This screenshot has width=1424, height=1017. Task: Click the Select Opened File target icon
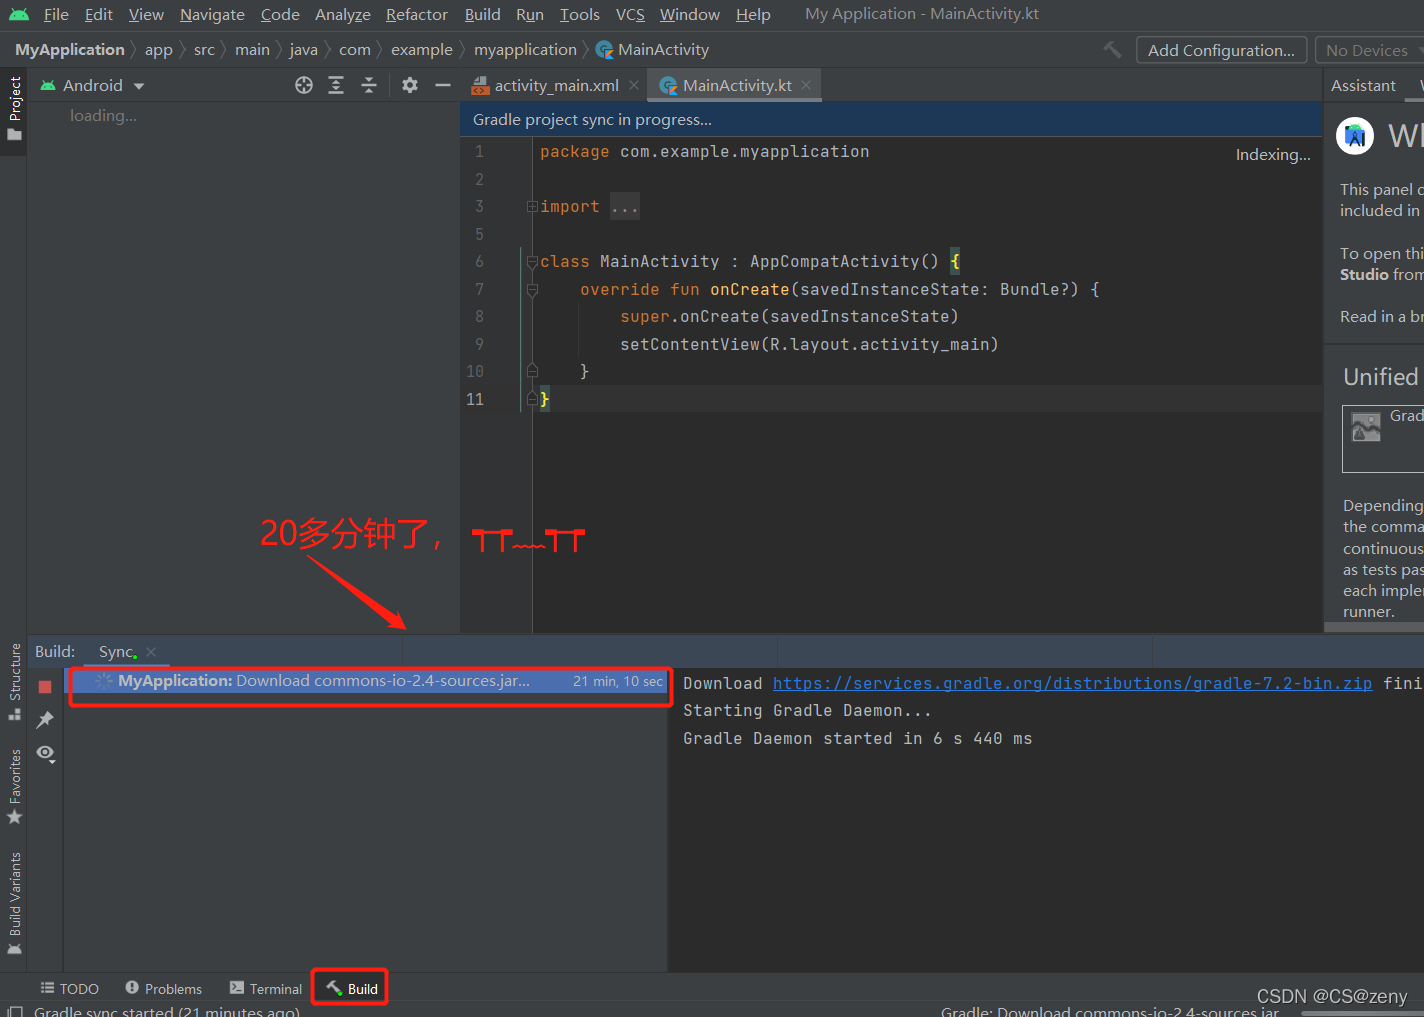click(x=304, y=85)
